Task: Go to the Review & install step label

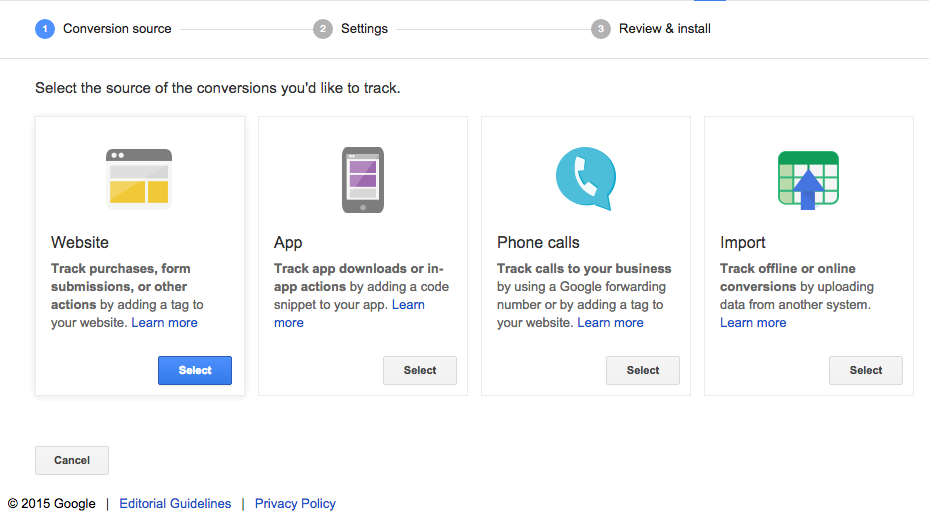Action: [665, 29]
